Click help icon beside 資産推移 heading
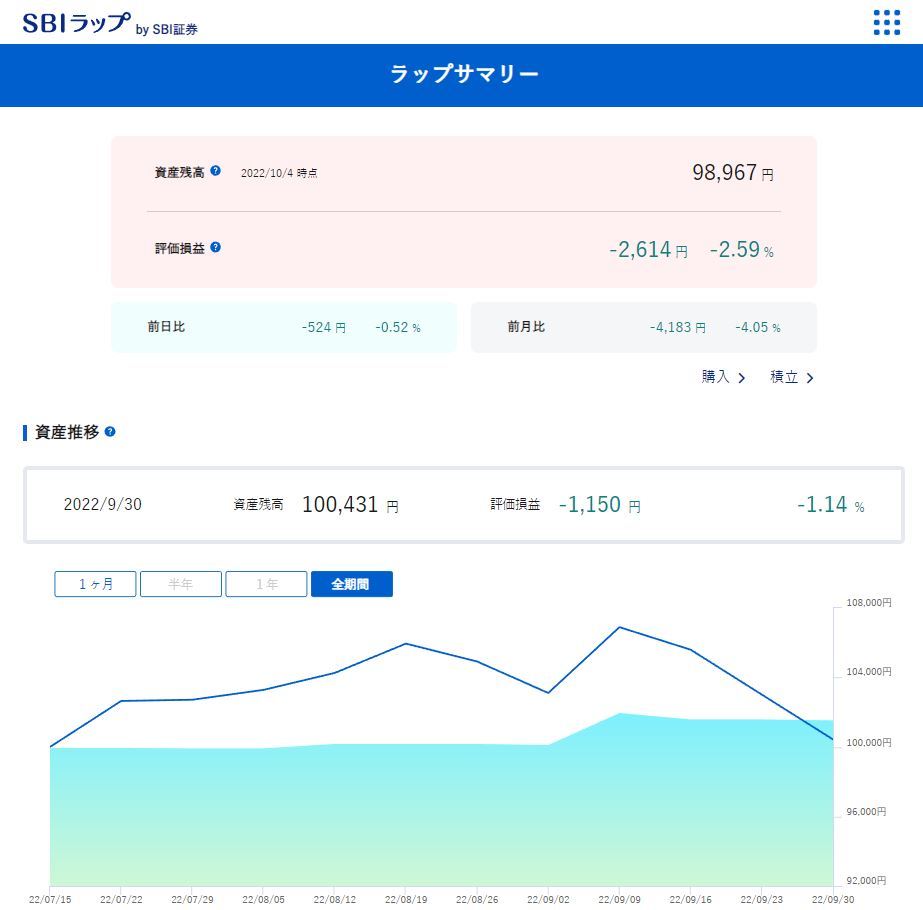The image size is (923, 910). tap(110, 432)
